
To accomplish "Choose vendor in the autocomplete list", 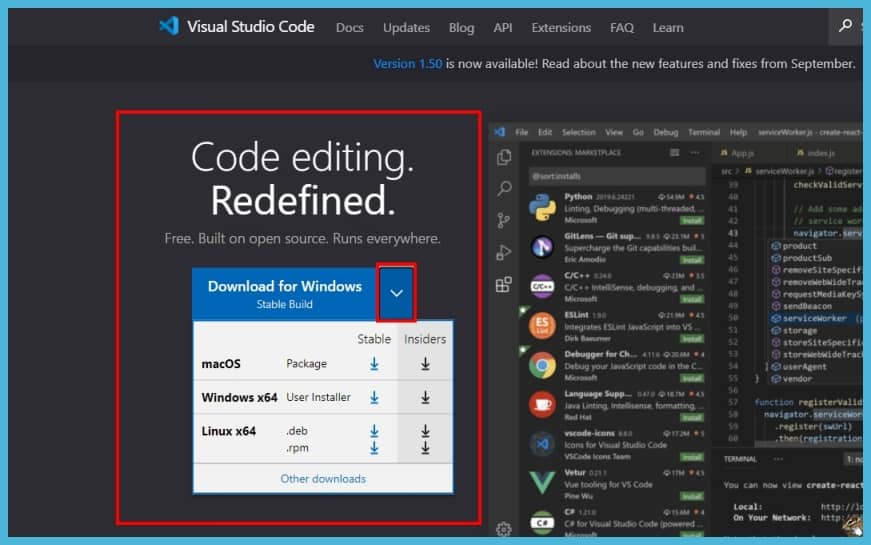I will click(x=797, y=379).
